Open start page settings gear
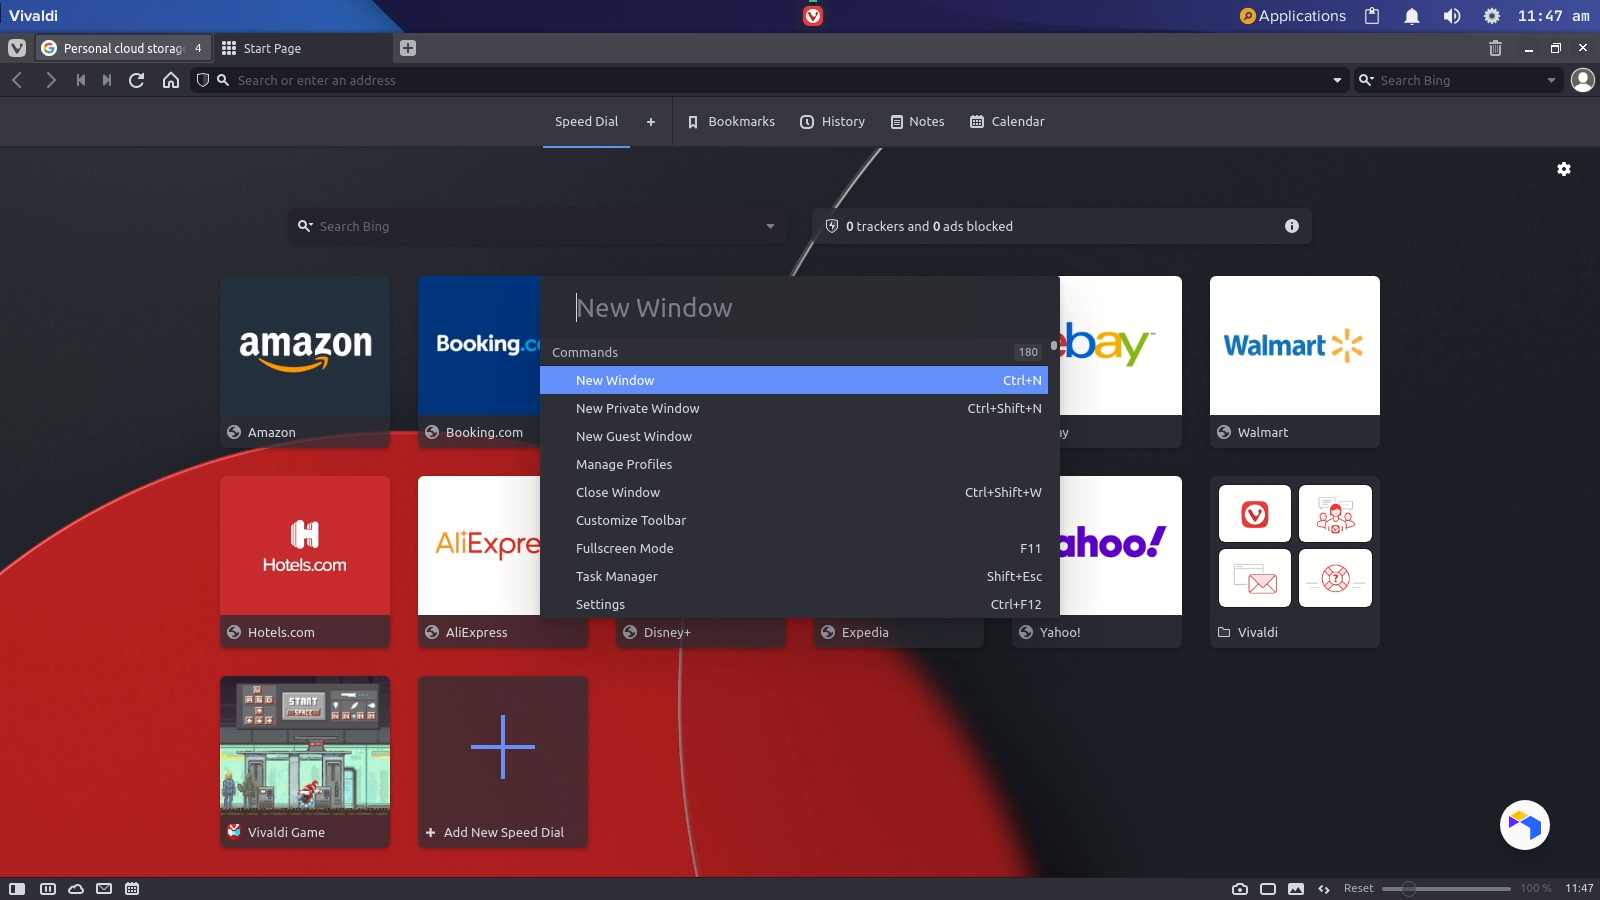 (x=1564, y=170)
